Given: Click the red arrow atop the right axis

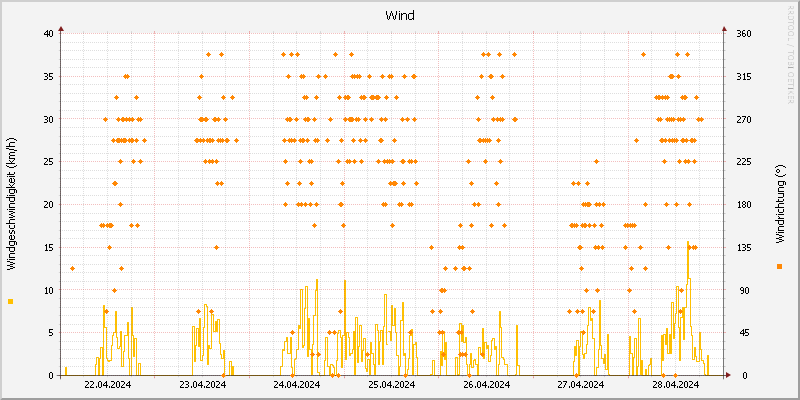Looking at the screenshot, I should (723, 30).
